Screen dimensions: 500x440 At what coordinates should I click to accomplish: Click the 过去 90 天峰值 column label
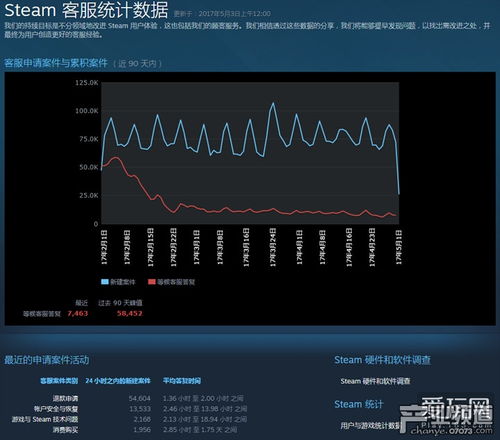[x=120, y=303]
